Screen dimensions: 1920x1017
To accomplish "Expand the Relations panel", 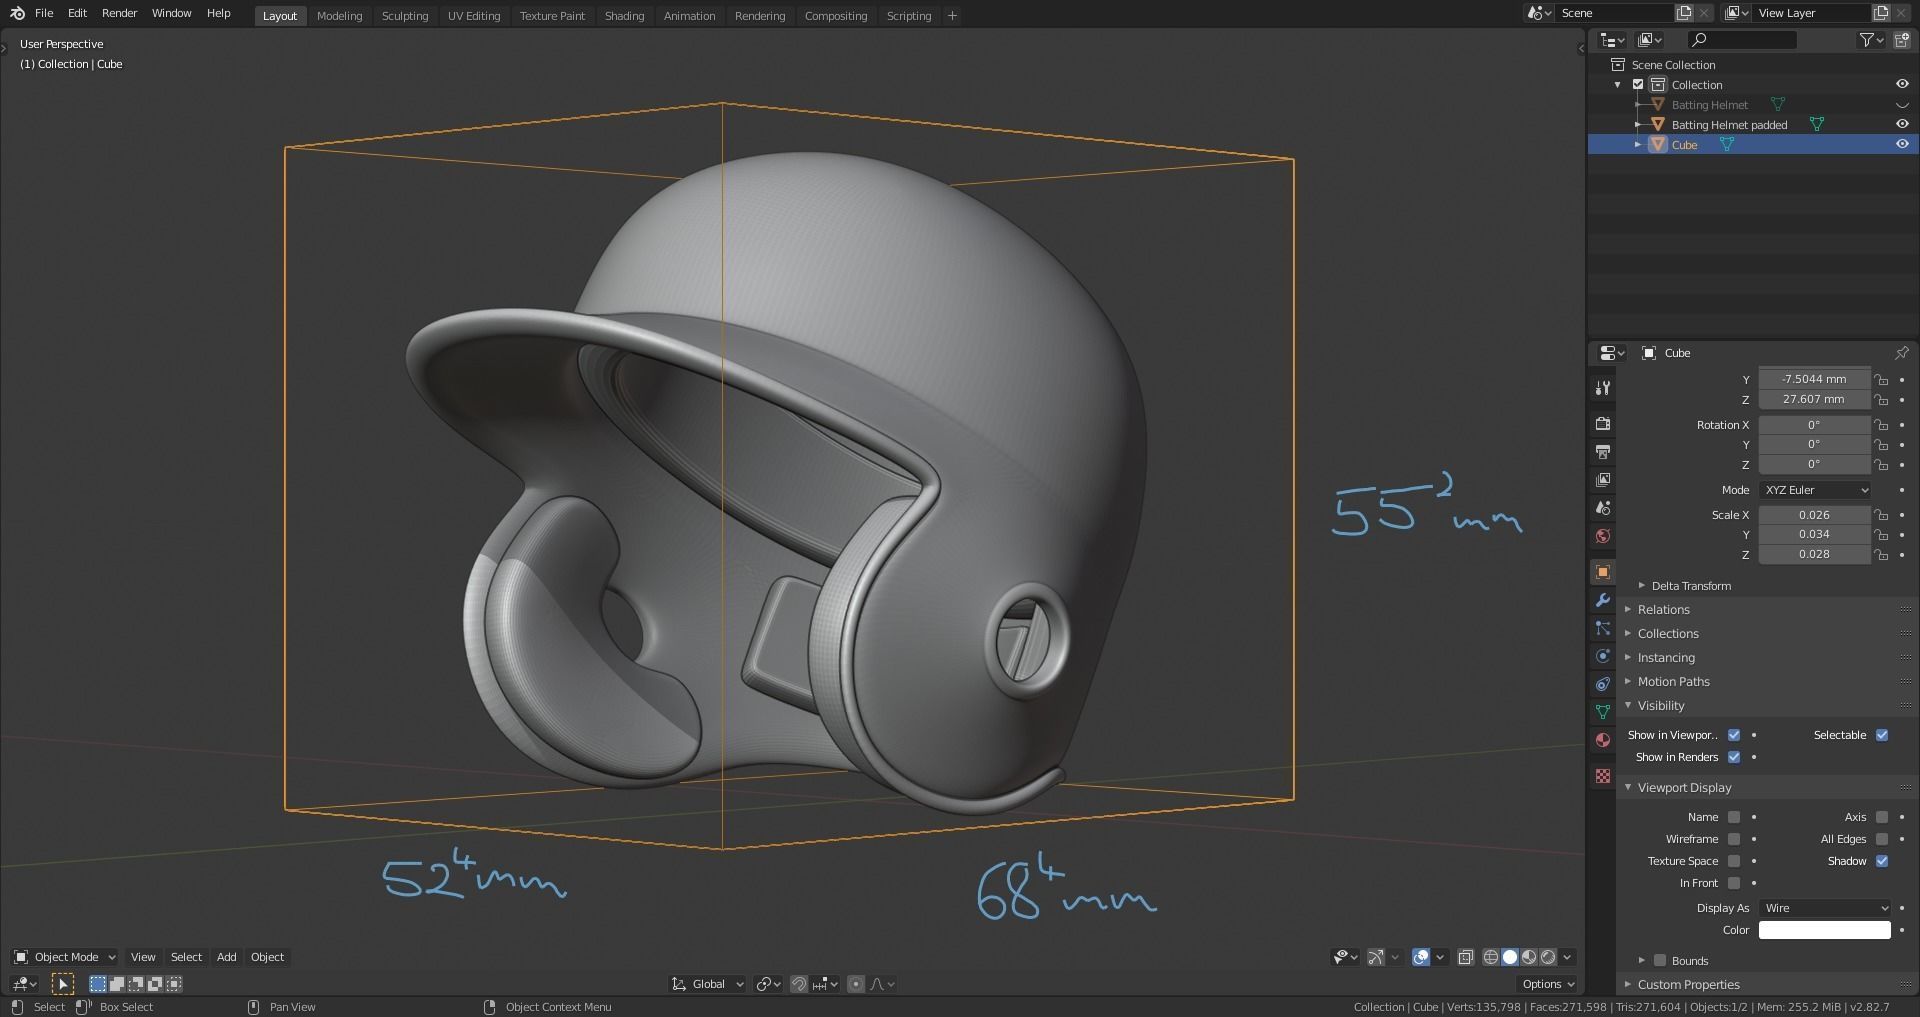I will [1663, 610].
